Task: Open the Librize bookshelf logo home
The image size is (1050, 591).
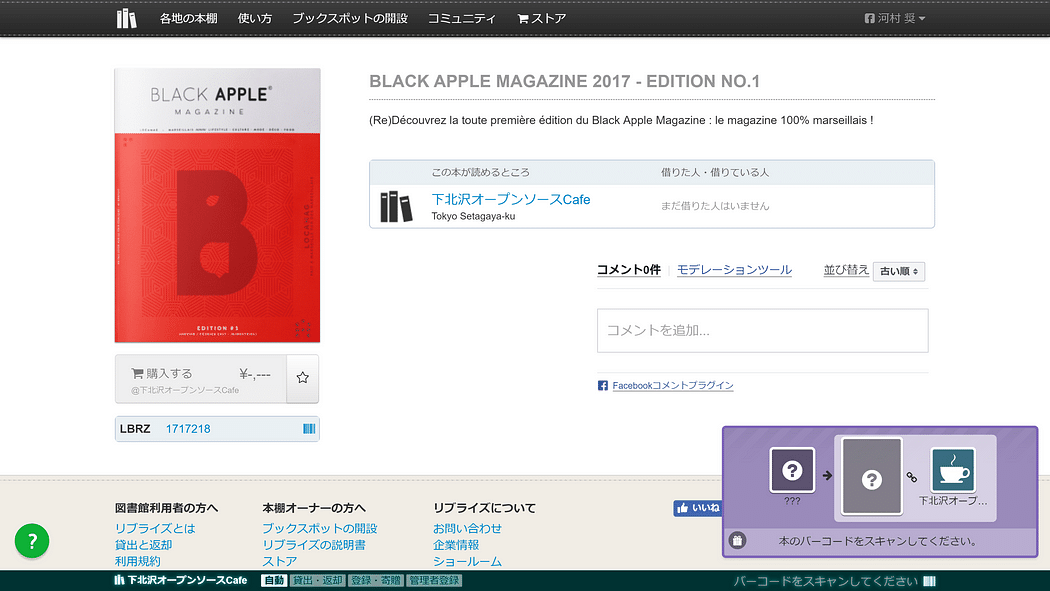Action: coord(126,18)
